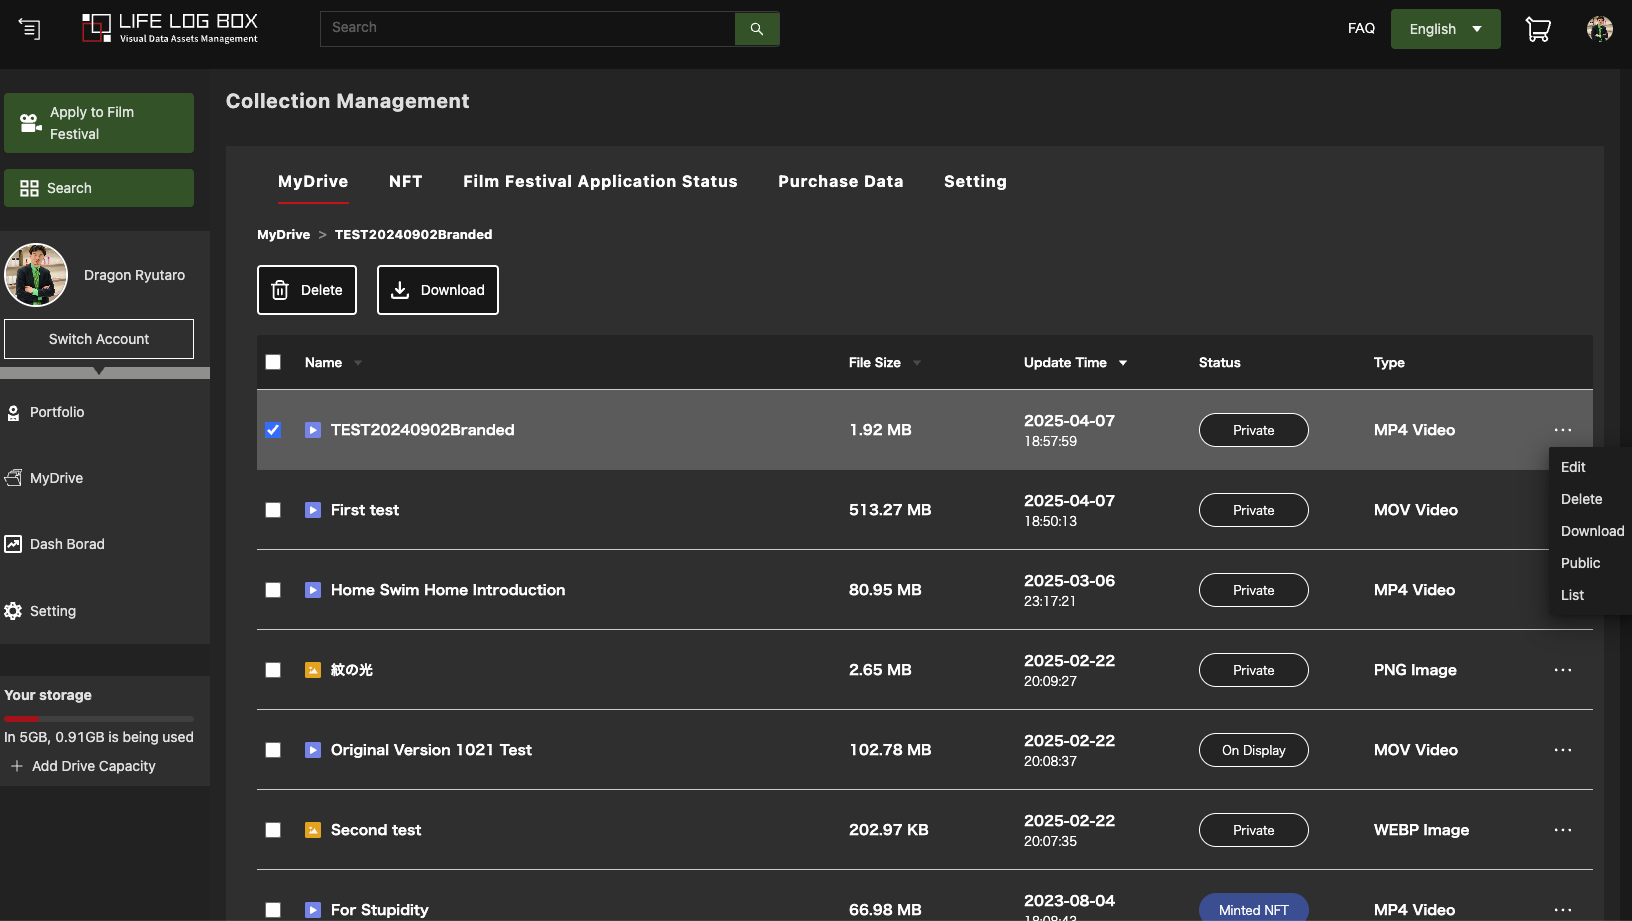The image size is (1632, 921).
Task: Sort by Update Time column arrow
Action: click(x=1123, y=363)
